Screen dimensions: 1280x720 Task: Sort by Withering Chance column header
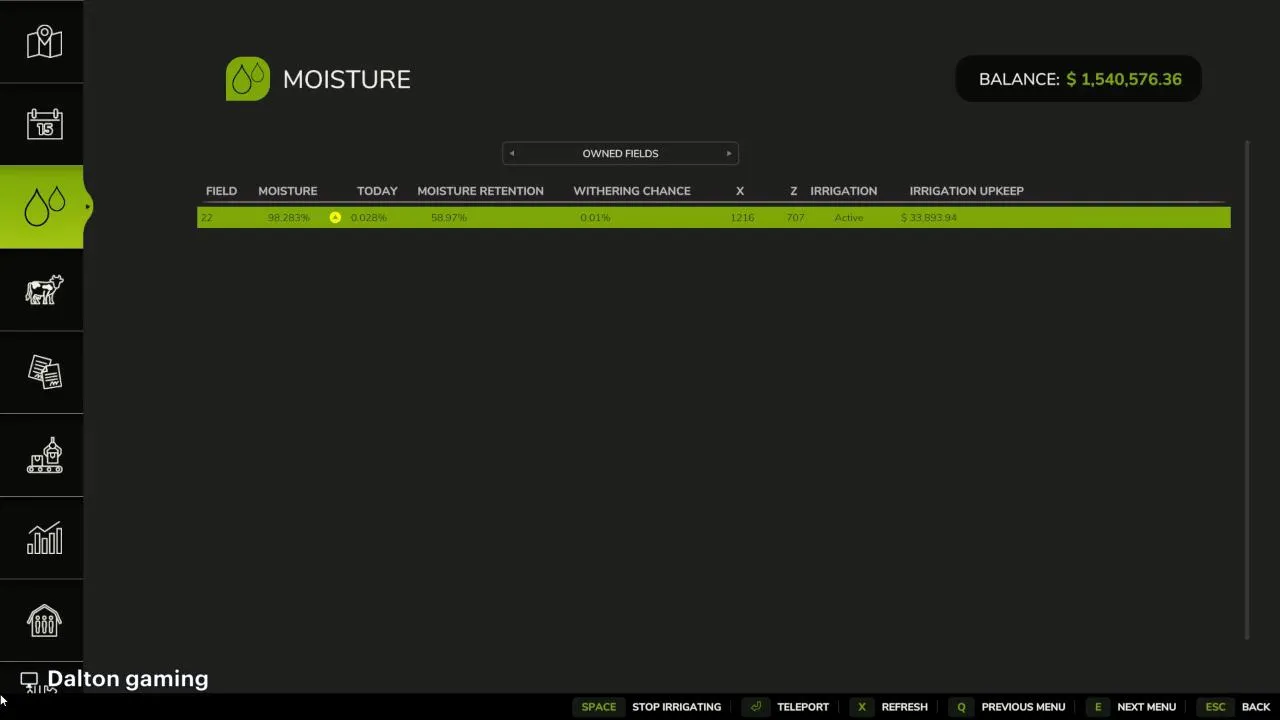coord(632,191)
